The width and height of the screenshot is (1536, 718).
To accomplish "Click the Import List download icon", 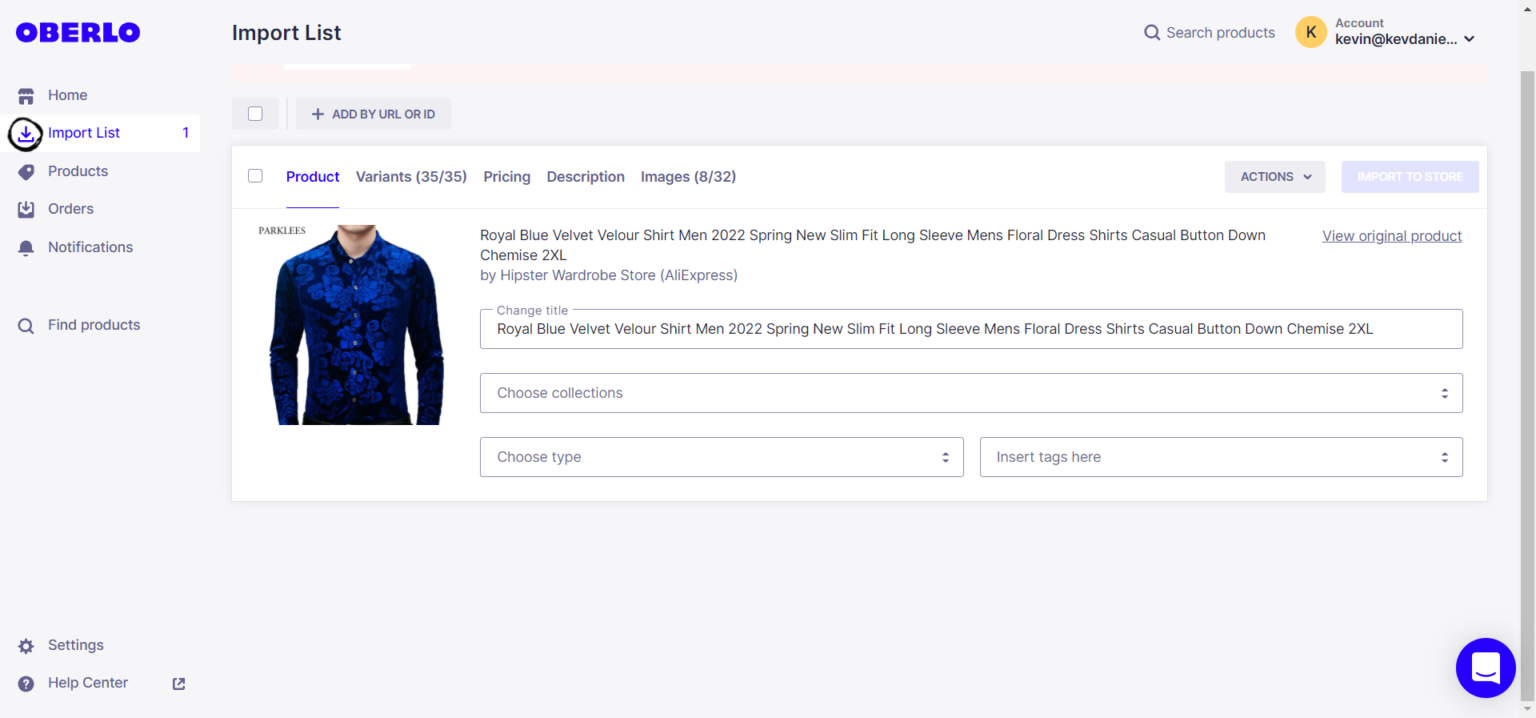I will 26,133.
